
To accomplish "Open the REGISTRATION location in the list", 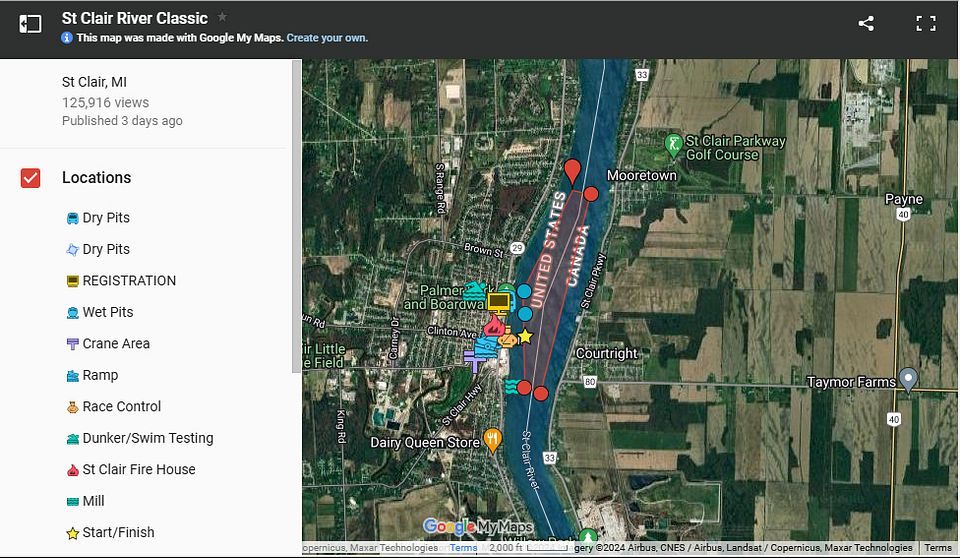I will 129,281.
